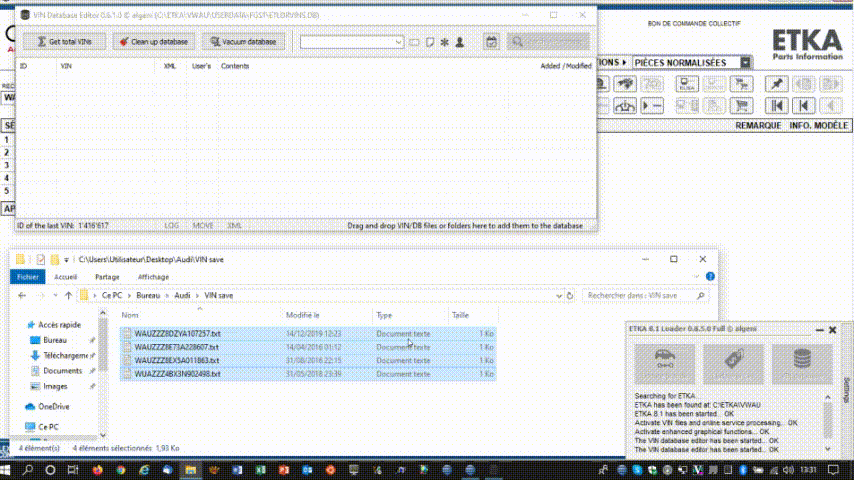Open the VIN editor search combo box
The width and height of the screenshot is (854, 480).
click(x=352, y=42)
